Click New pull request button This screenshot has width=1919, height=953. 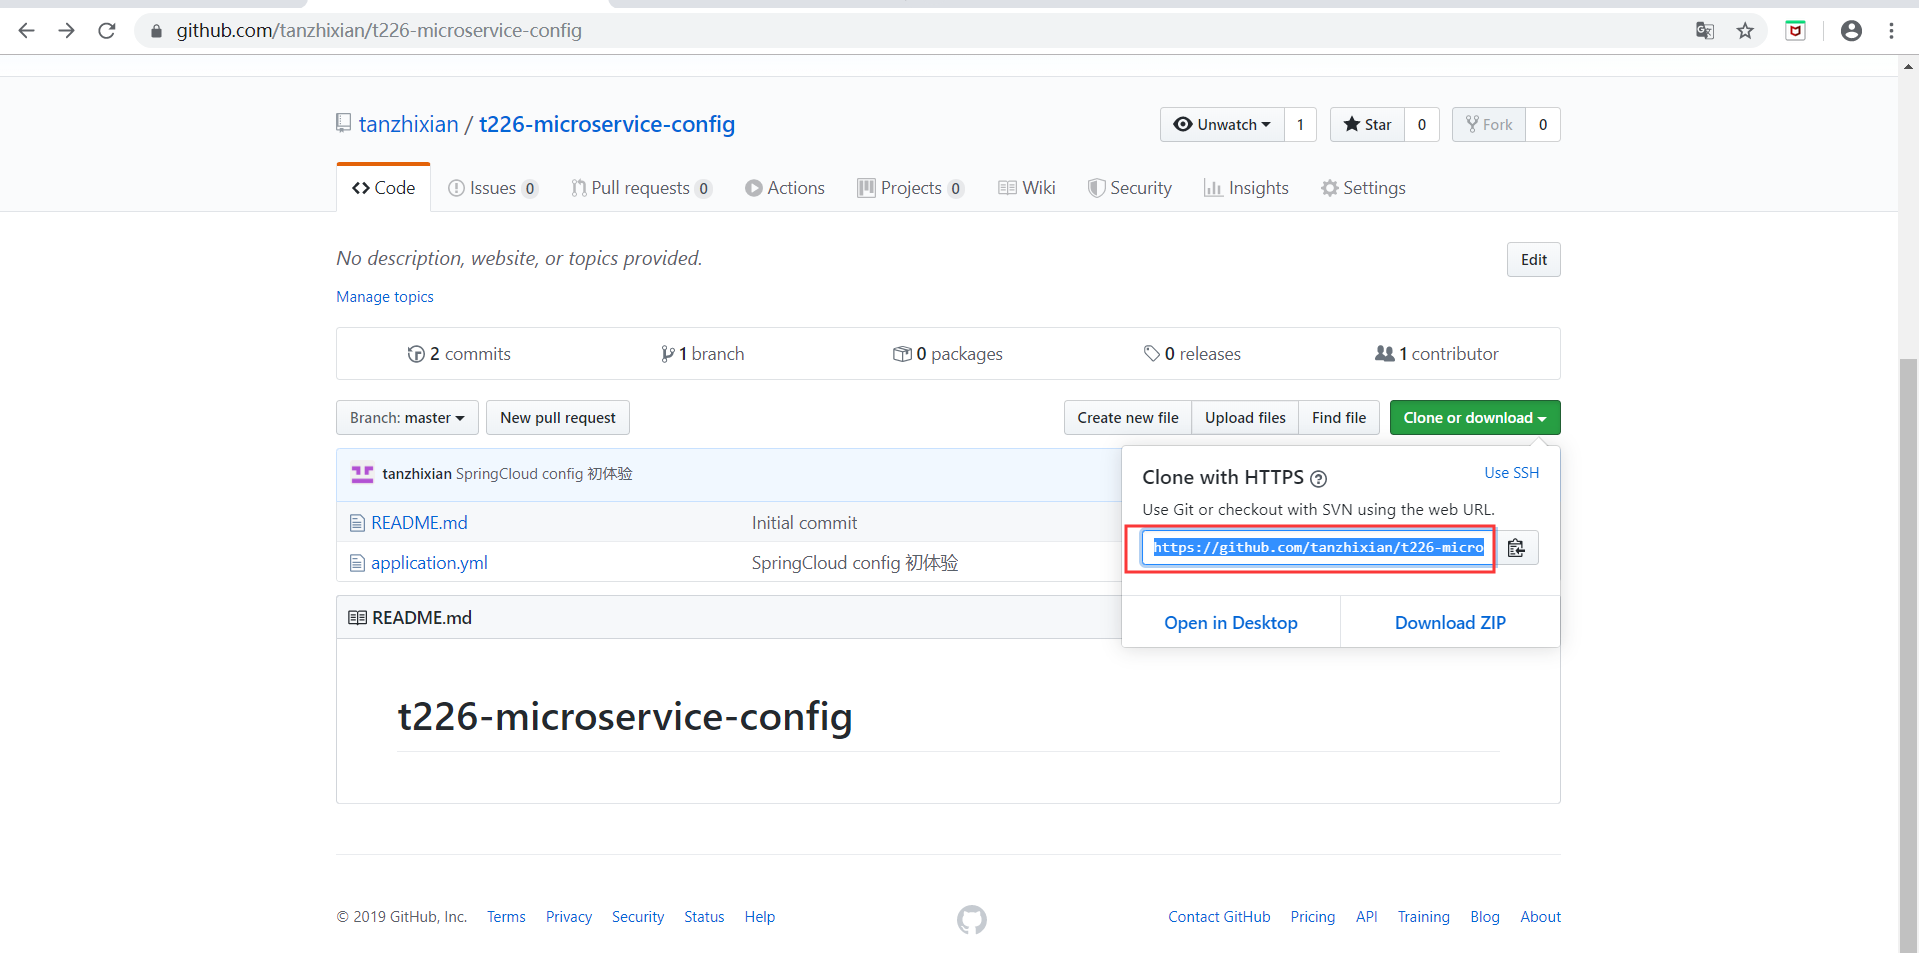tap(558, 418)
